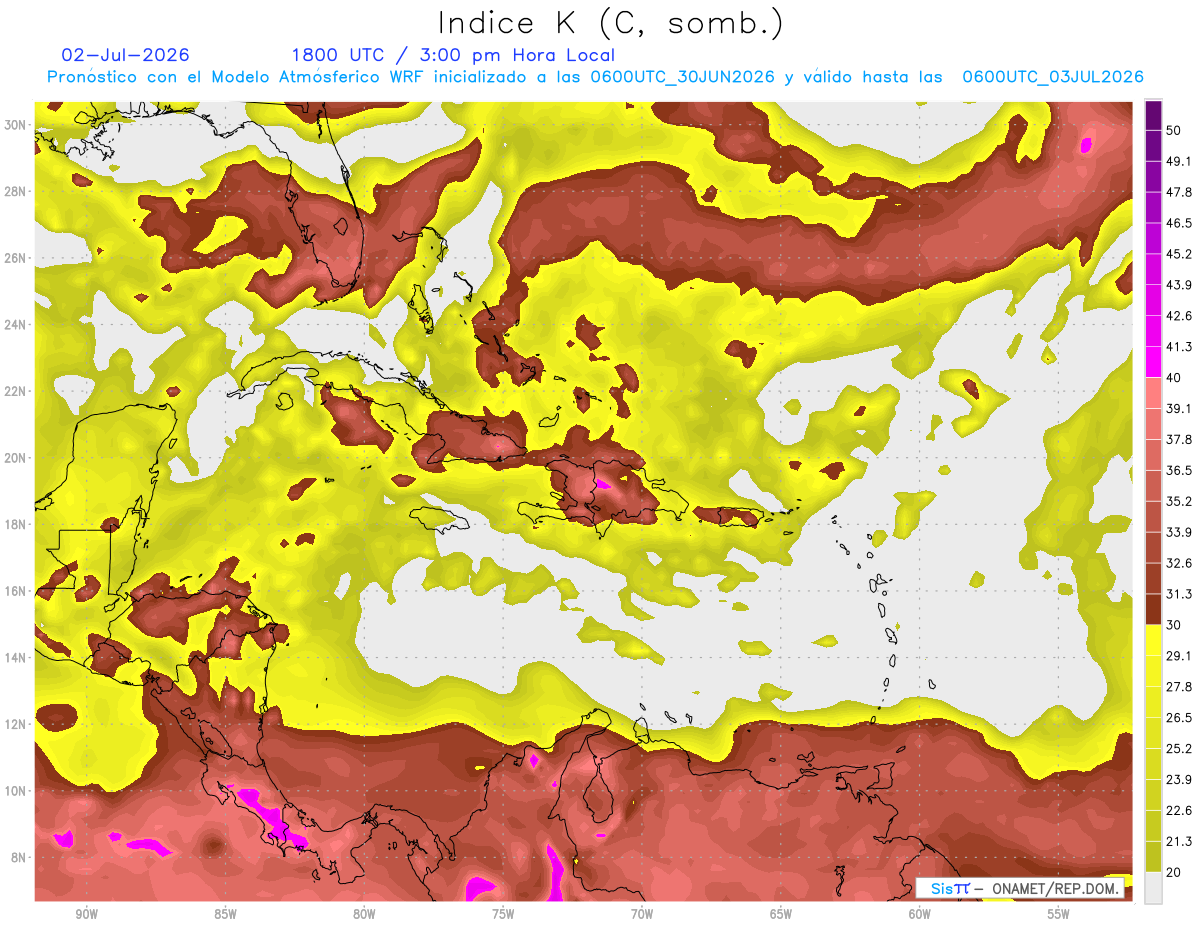Click the colour scale value '50'
Image resolution: width=1200 pixels, height=927 pixels.
tap(1174, 130)
